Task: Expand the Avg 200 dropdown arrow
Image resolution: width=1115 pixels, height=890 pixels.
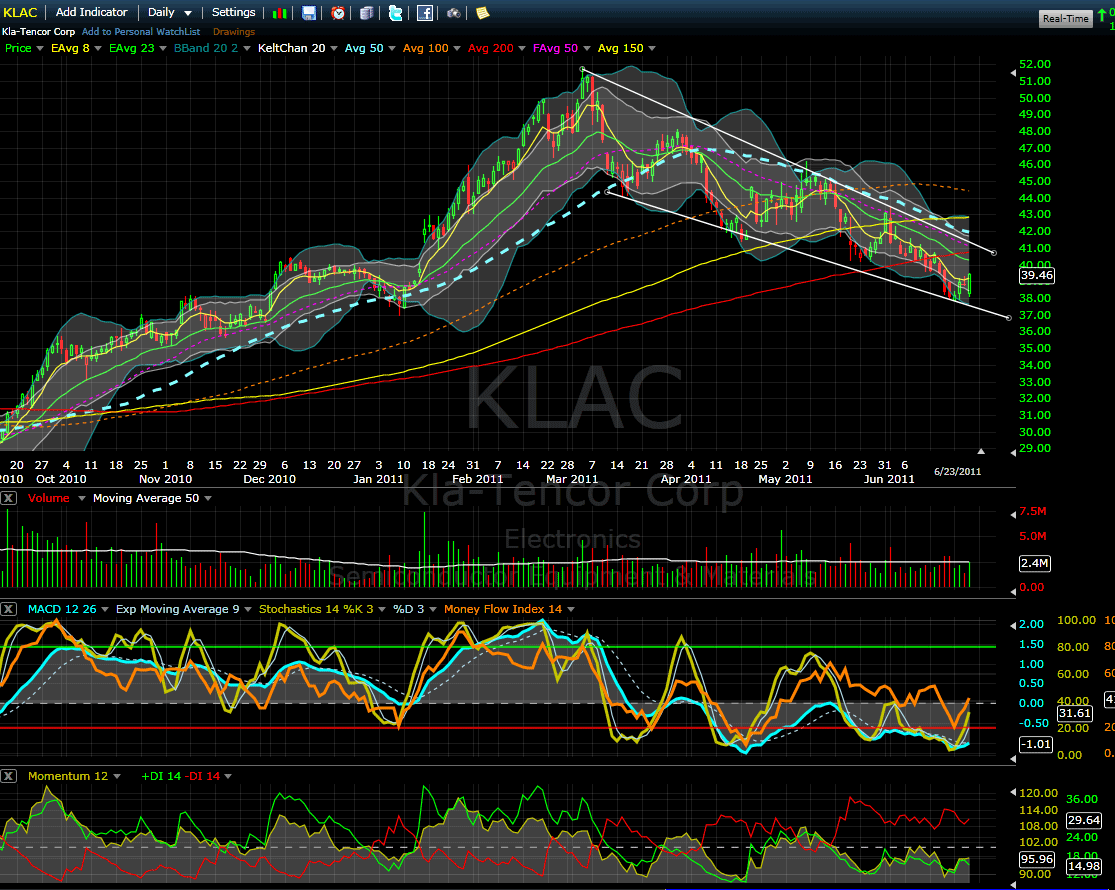Action: [522, 48]
